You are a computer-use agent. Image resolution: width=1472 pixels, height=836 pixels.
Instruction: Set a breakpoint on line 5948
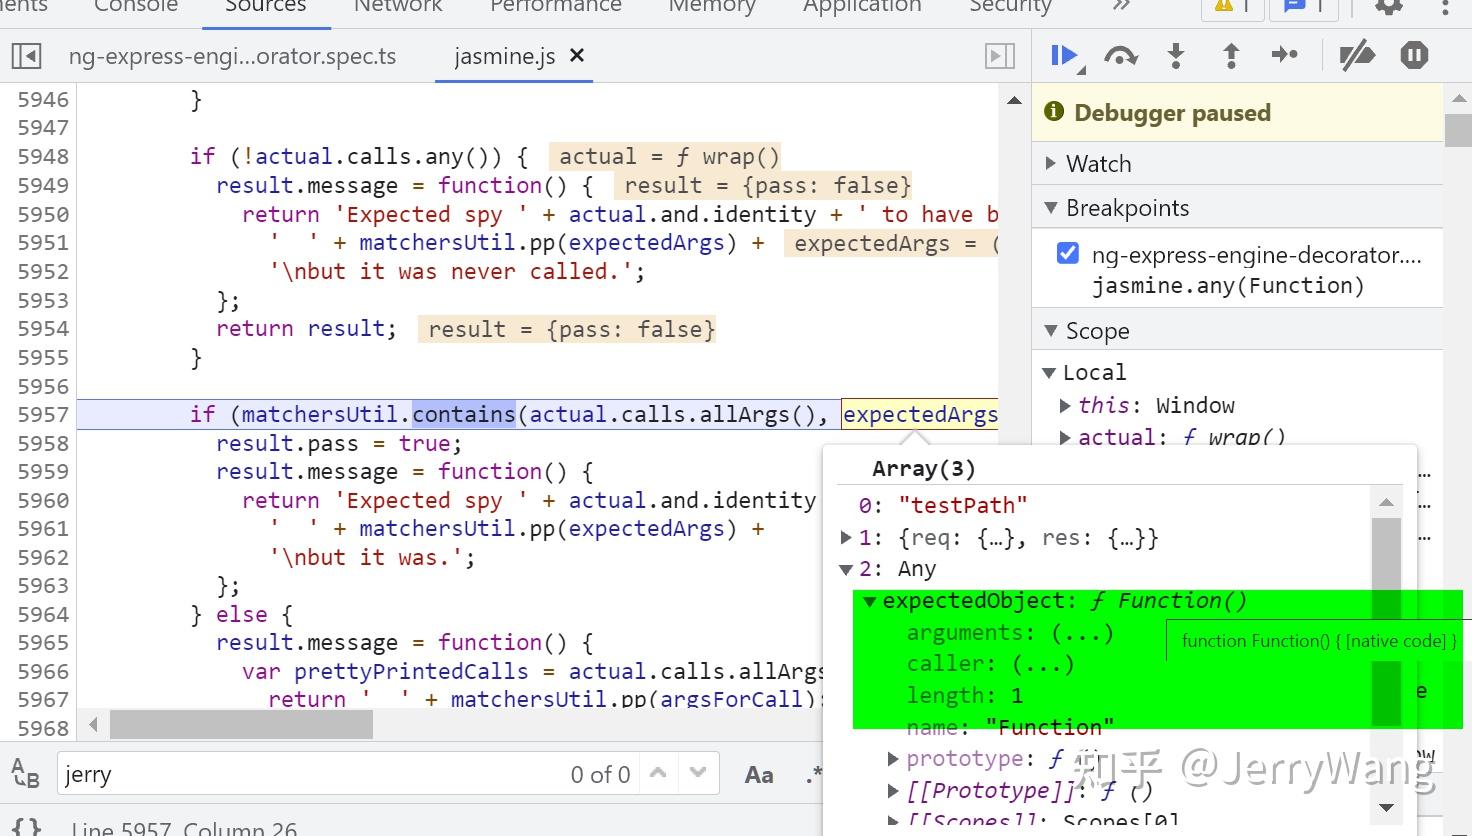pos(43,157)
